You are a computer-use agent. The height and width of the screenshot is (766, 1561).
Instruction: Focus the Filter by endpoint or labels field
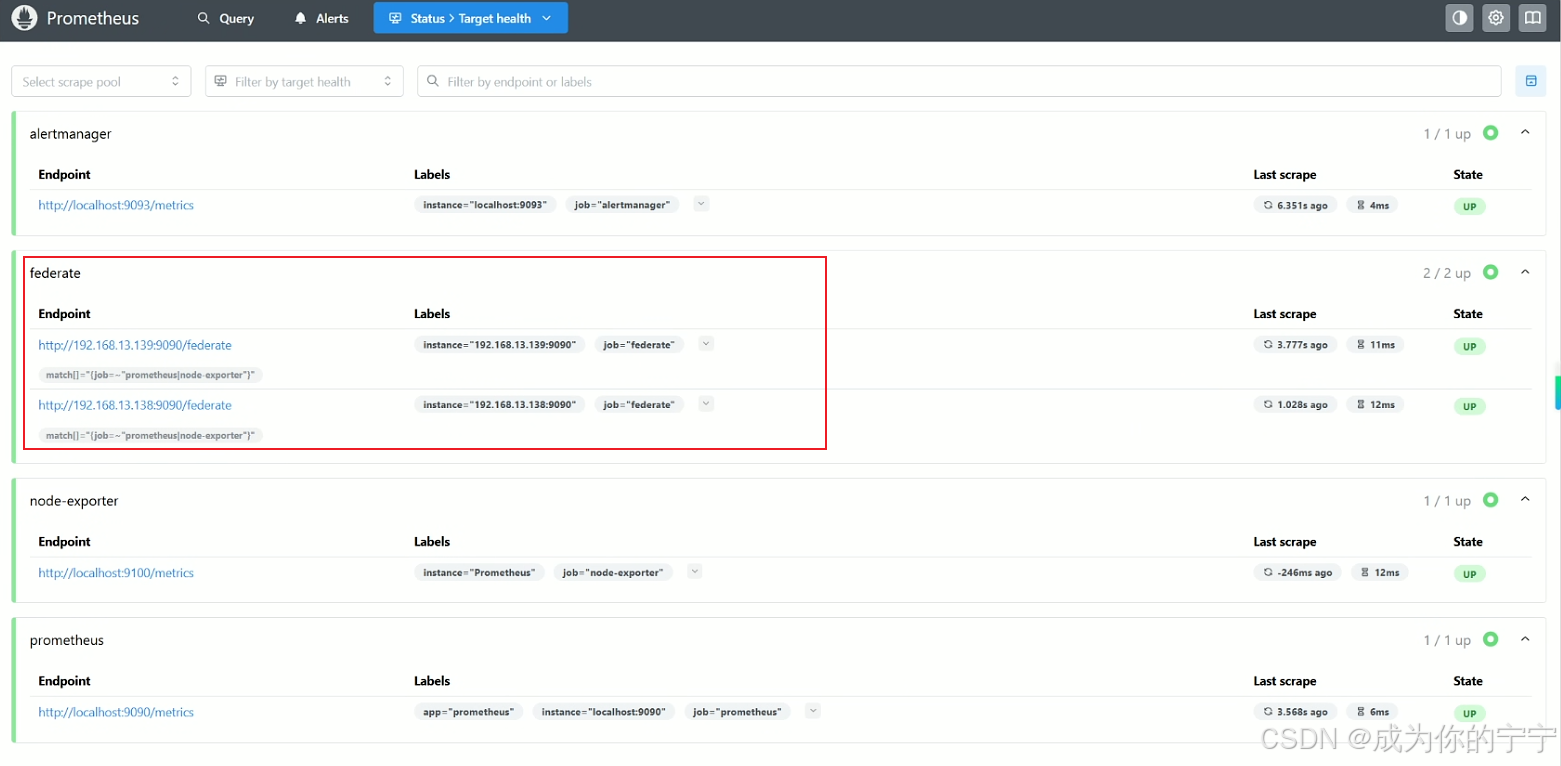[959, 81]
